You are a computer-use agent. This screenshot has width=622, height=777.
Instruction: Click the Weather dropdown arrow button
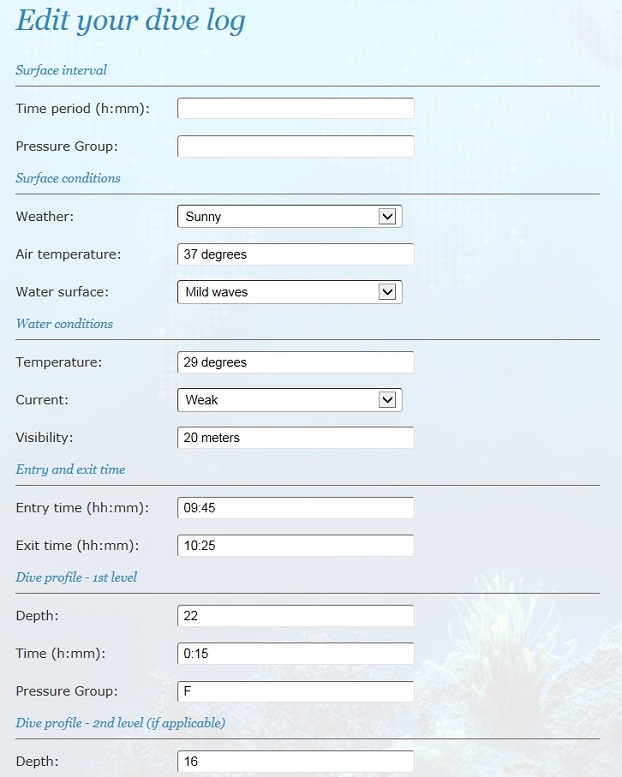tap(388, 216)
